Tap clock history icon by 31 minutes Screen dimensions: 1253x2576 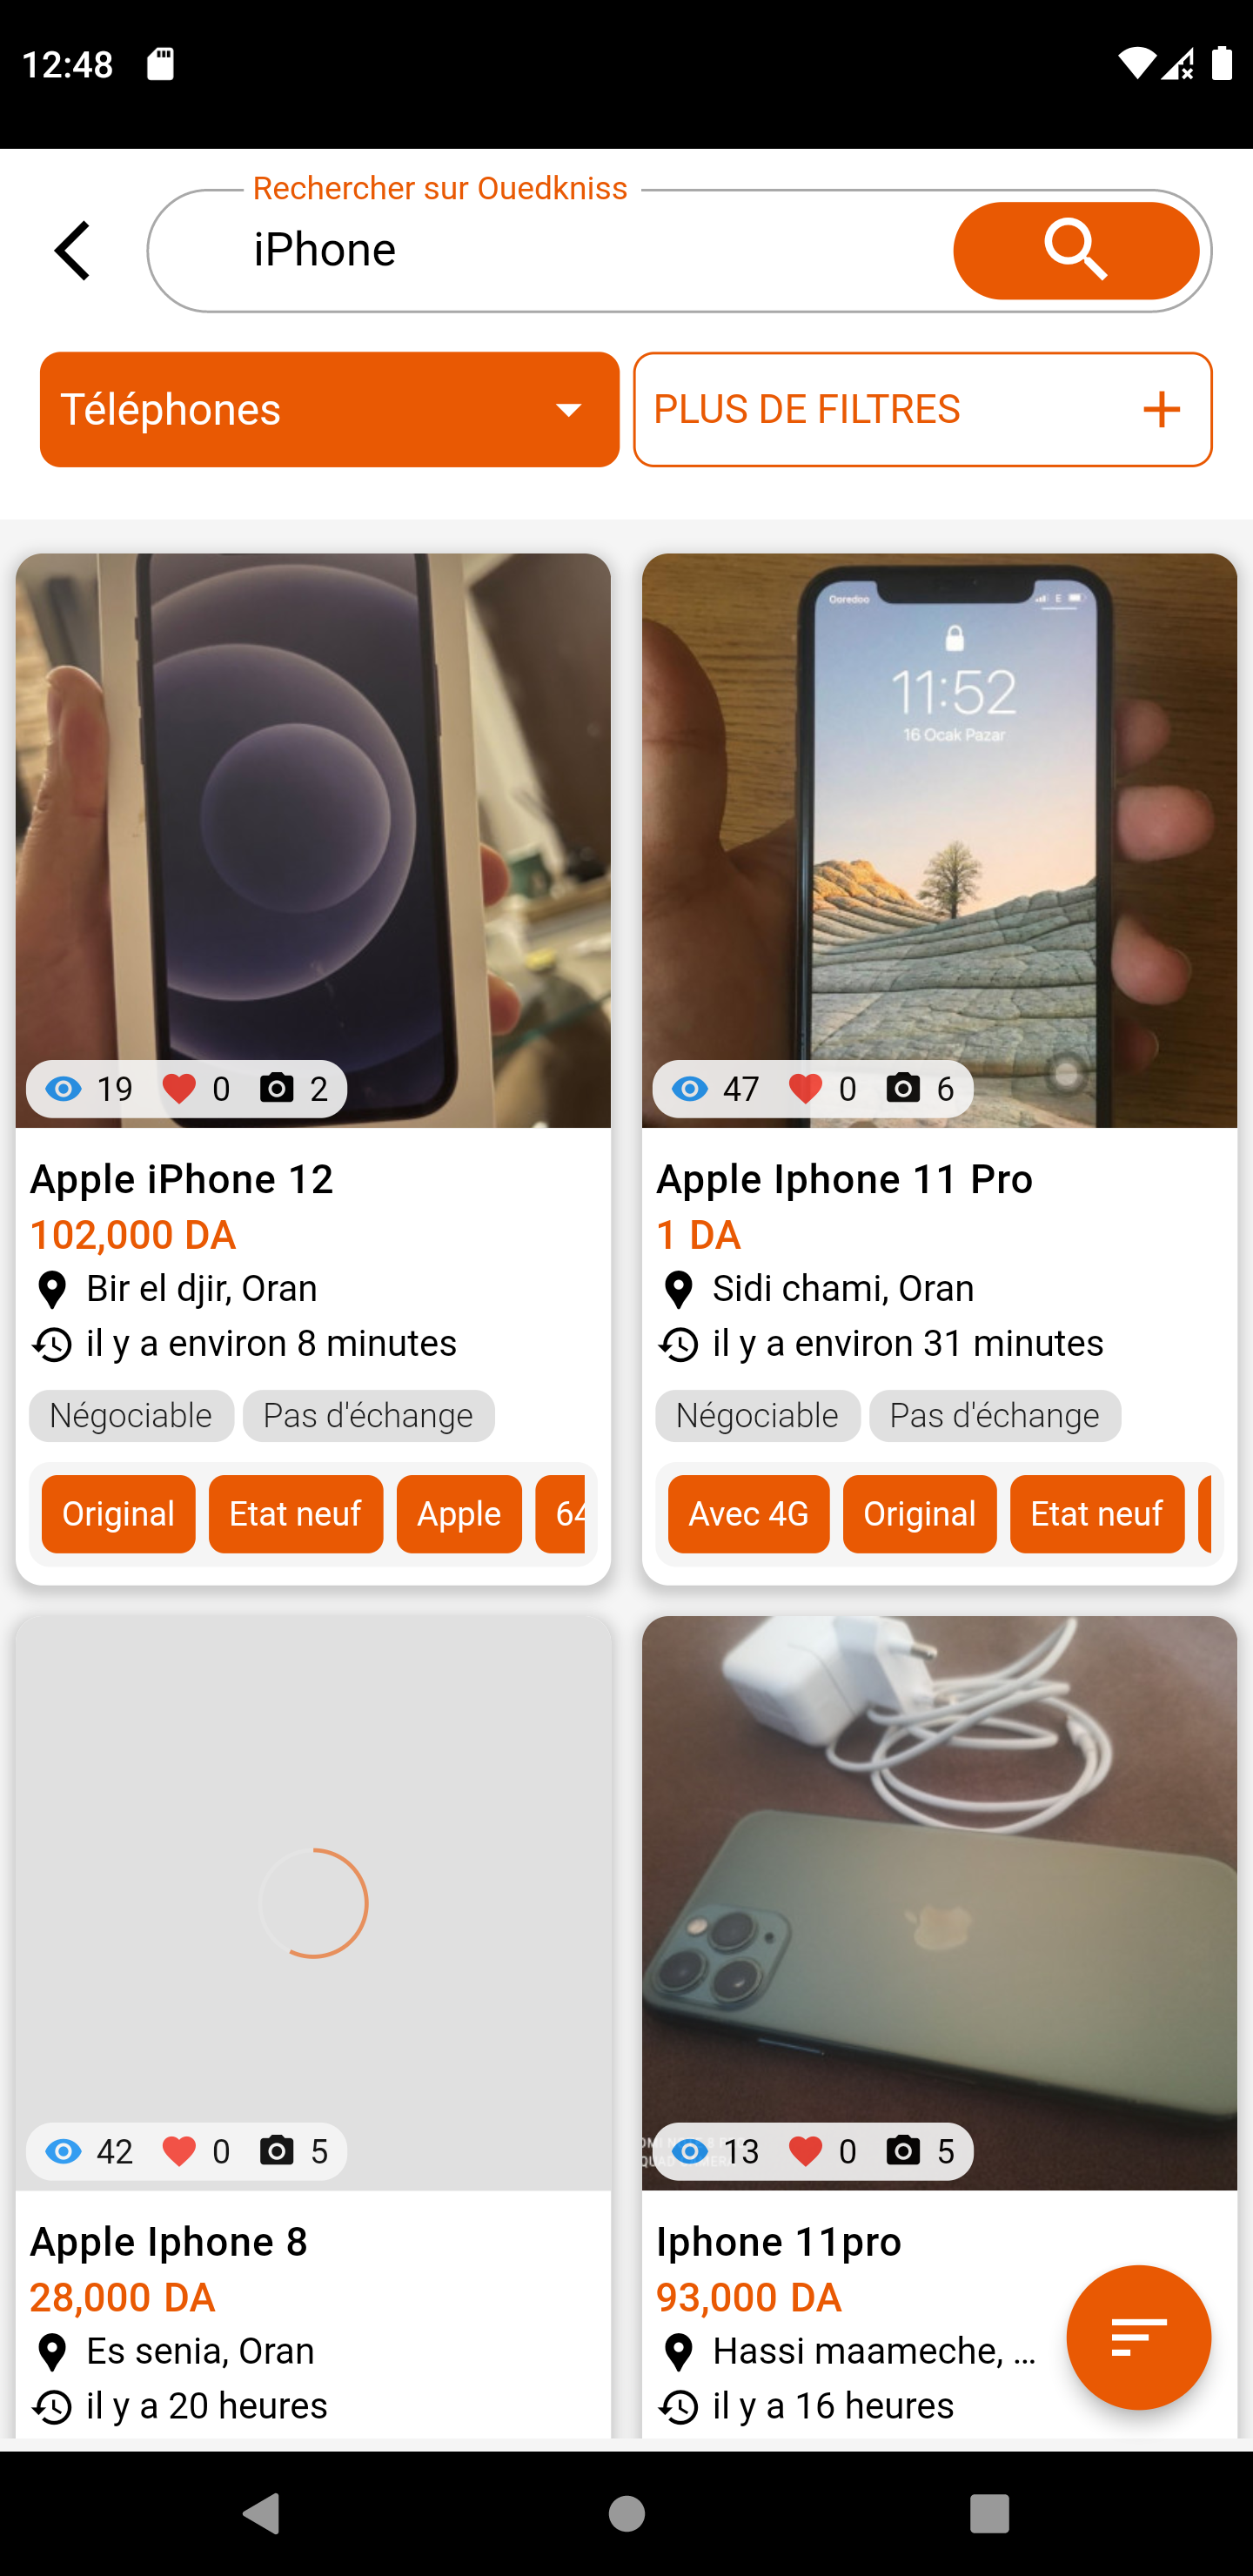coord(679,1345)
